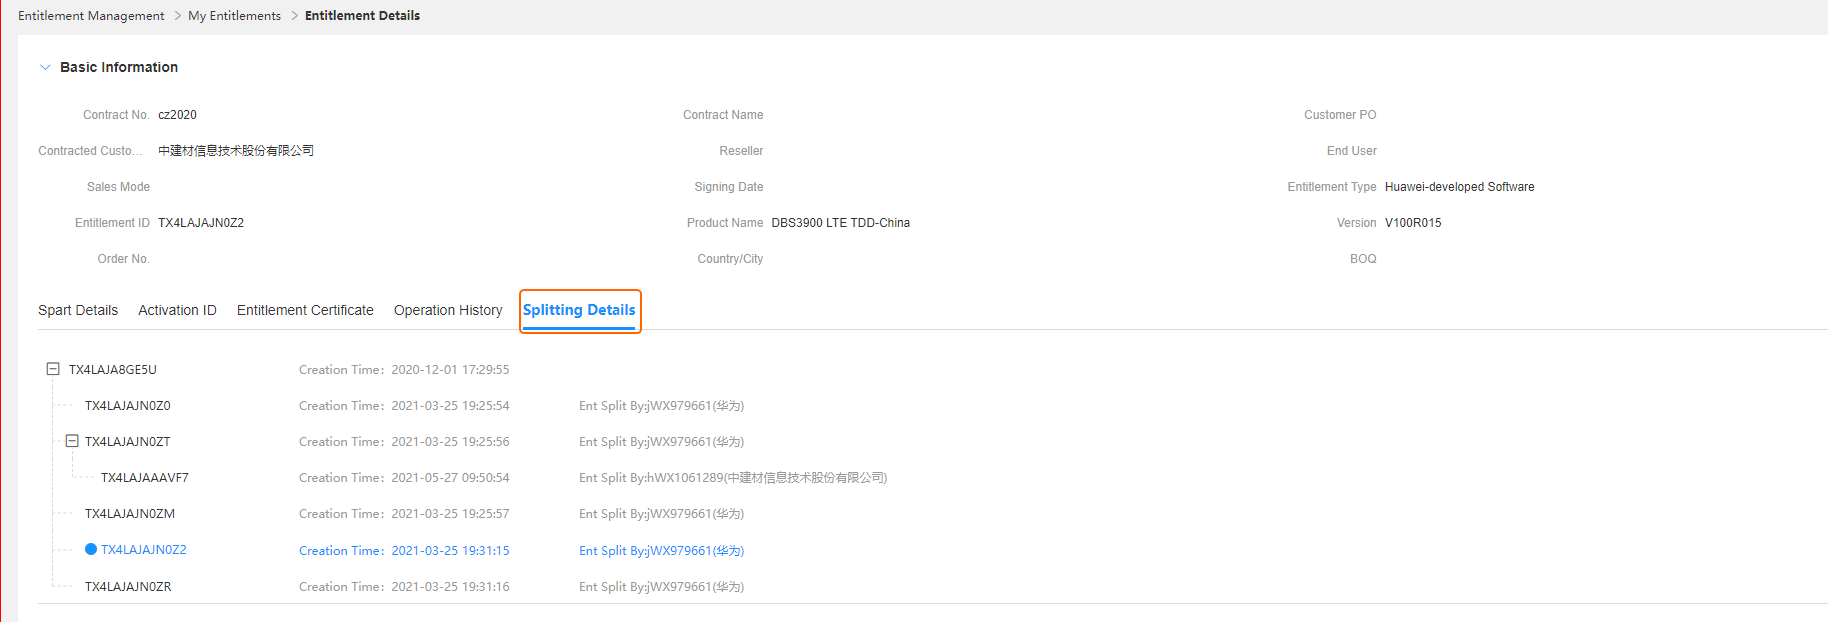The width and height of the screenshot is (1828, 622).
Task: Collapse the TX4LAJAJN0ZT tree node
Action: (x=72, y=441)
